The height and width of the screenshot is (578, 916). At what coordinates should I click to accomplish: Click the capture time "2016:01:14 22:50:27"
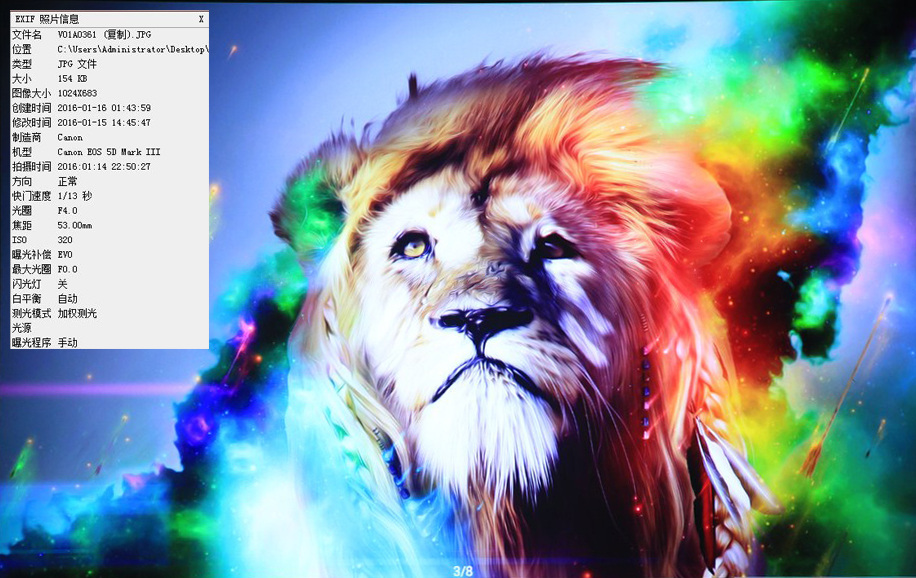coord(104,167)
